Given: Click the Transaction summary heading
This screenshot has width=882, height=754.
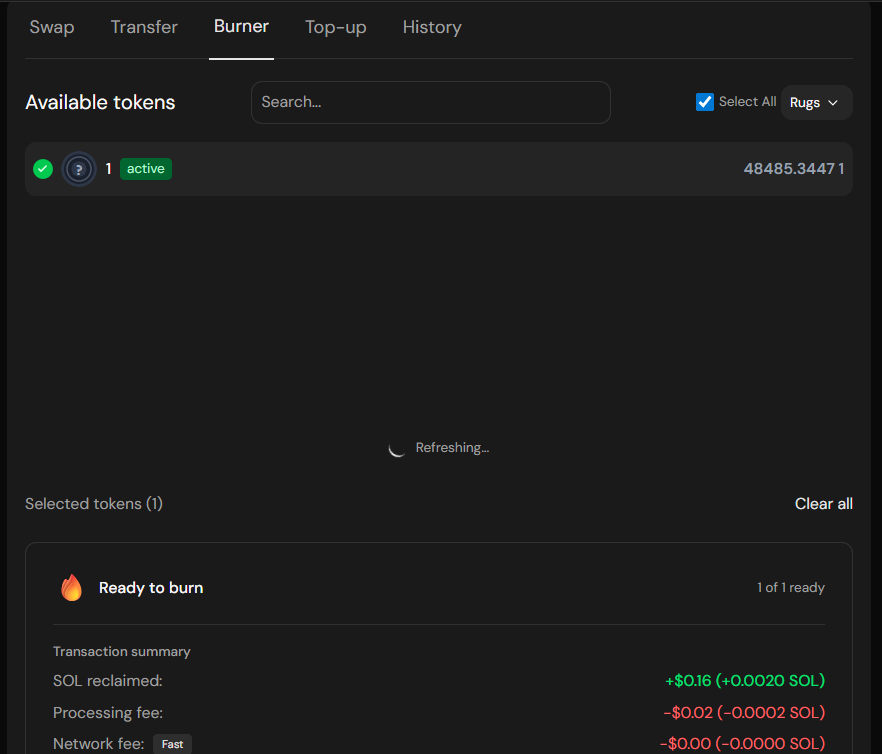Looking at the screenshot, I should click(x=122, y=652).
